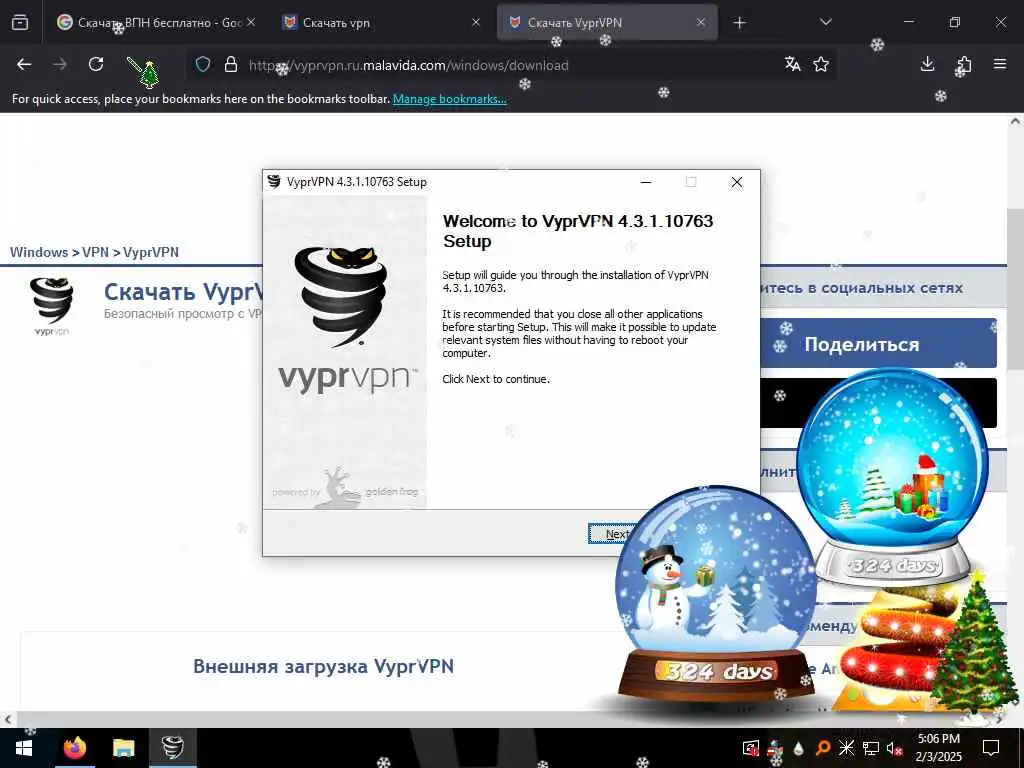Close the Google search tab

[x=251, y=22]
